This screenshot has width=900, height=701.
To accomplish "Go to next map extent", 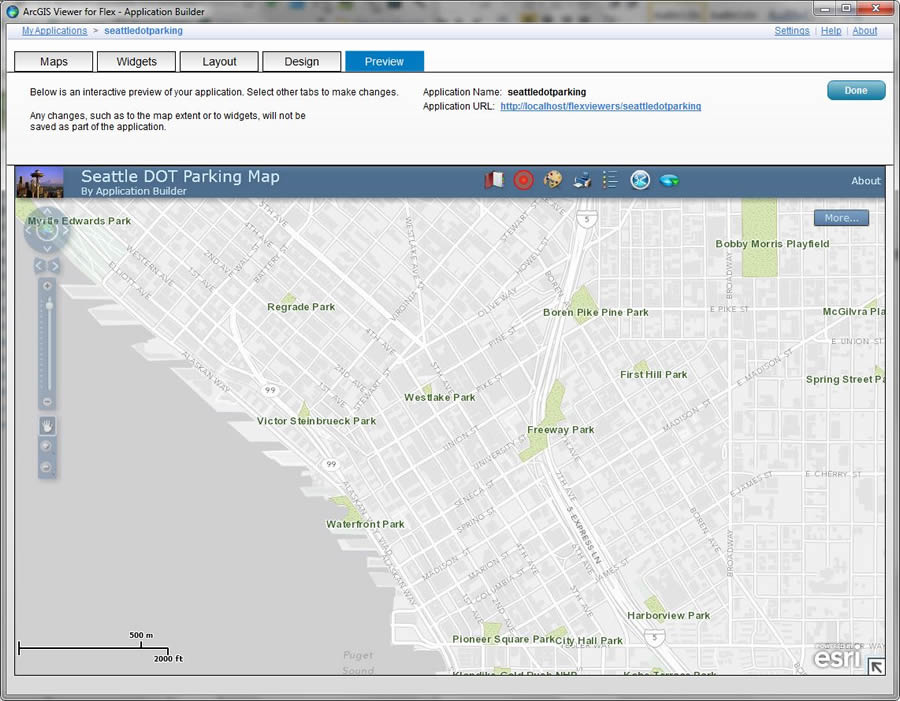I will 55,266.
